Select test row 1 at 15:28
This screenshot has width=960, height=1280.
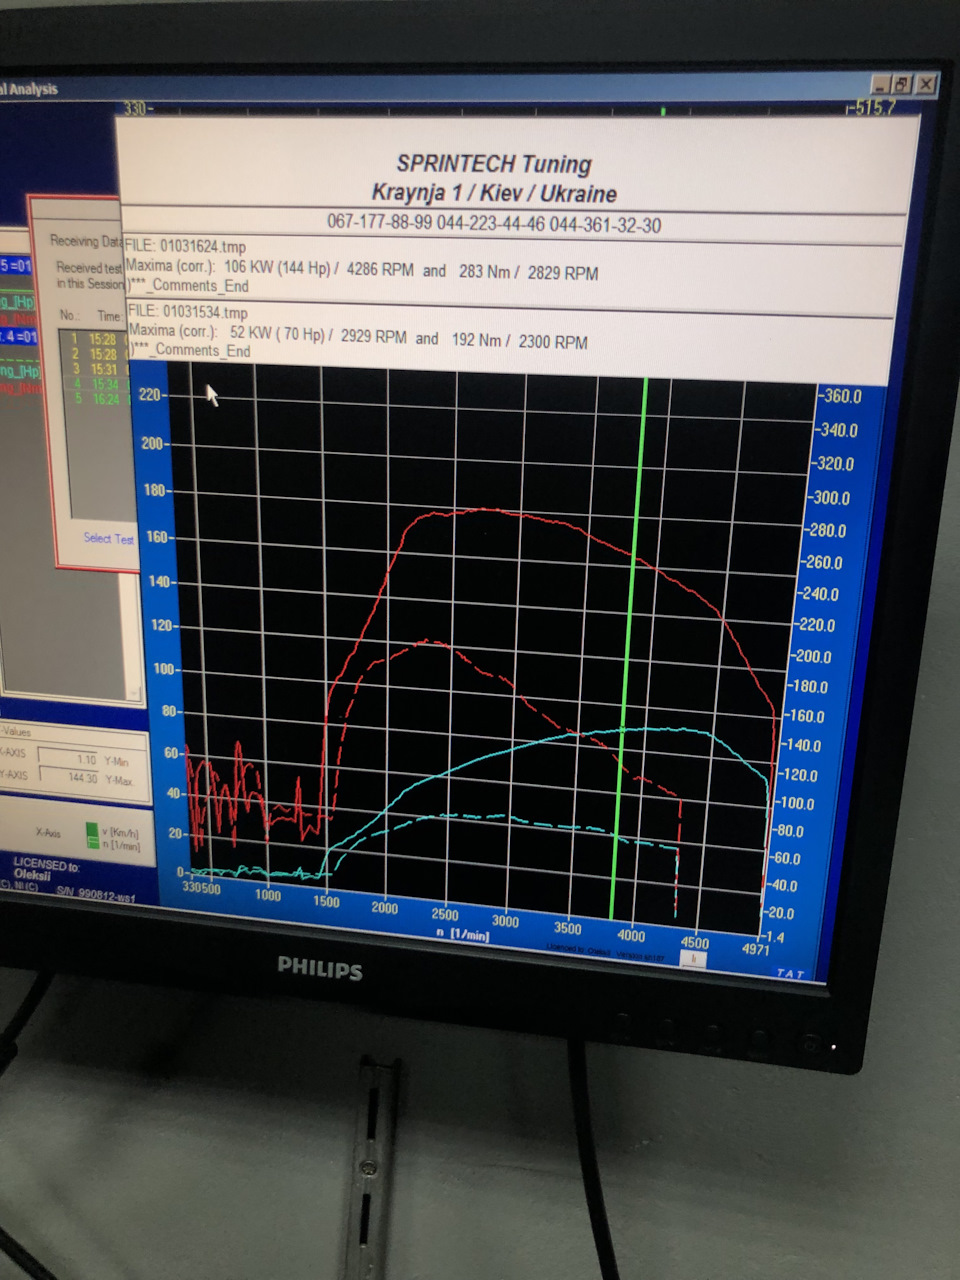pyautogui.click(x=96, y=339)
